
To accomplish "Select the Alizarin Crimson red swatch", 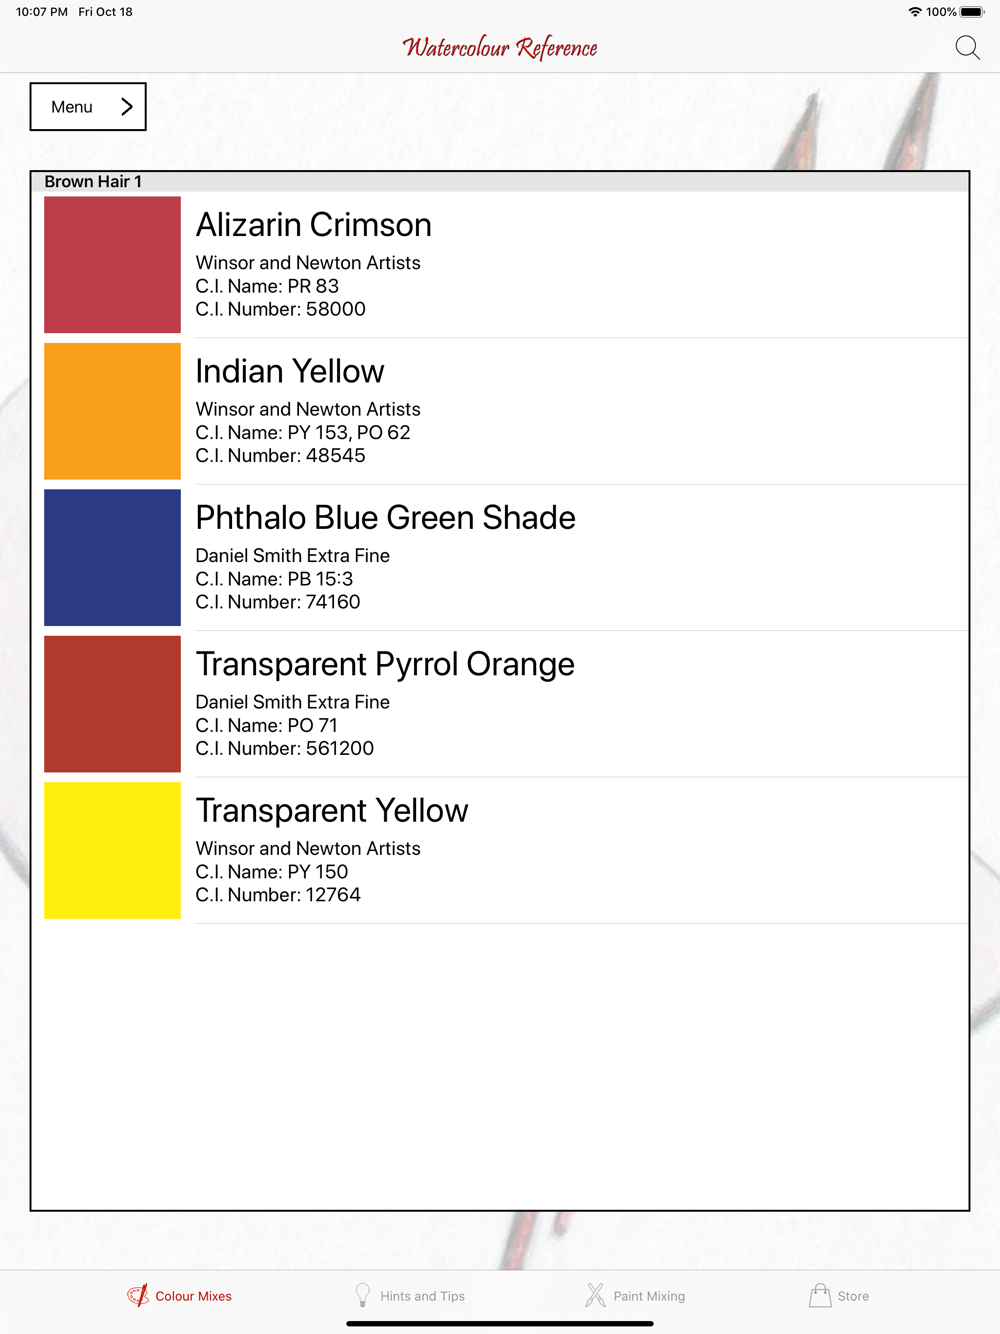I will (112, 265).
